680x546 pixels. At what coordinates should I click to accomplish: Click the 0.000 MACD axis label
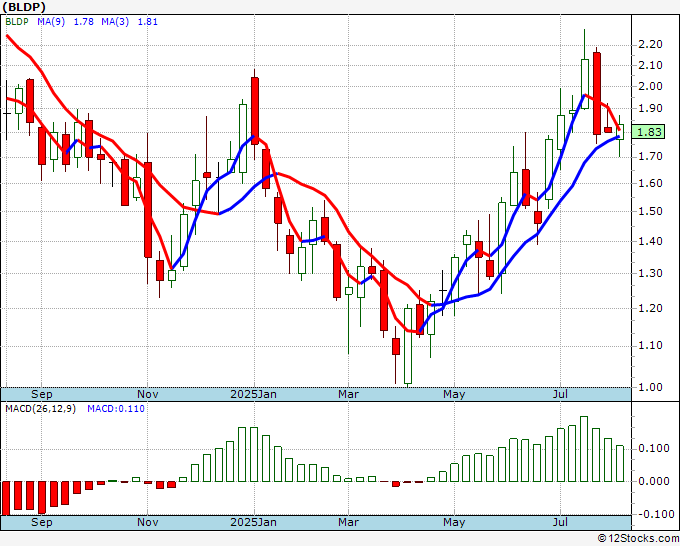(x=654, y=481)
